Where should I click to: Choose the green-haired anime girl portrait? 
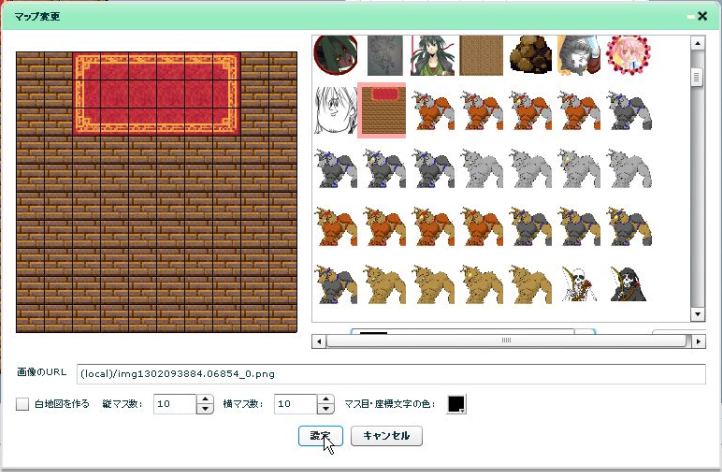point(432,56)
